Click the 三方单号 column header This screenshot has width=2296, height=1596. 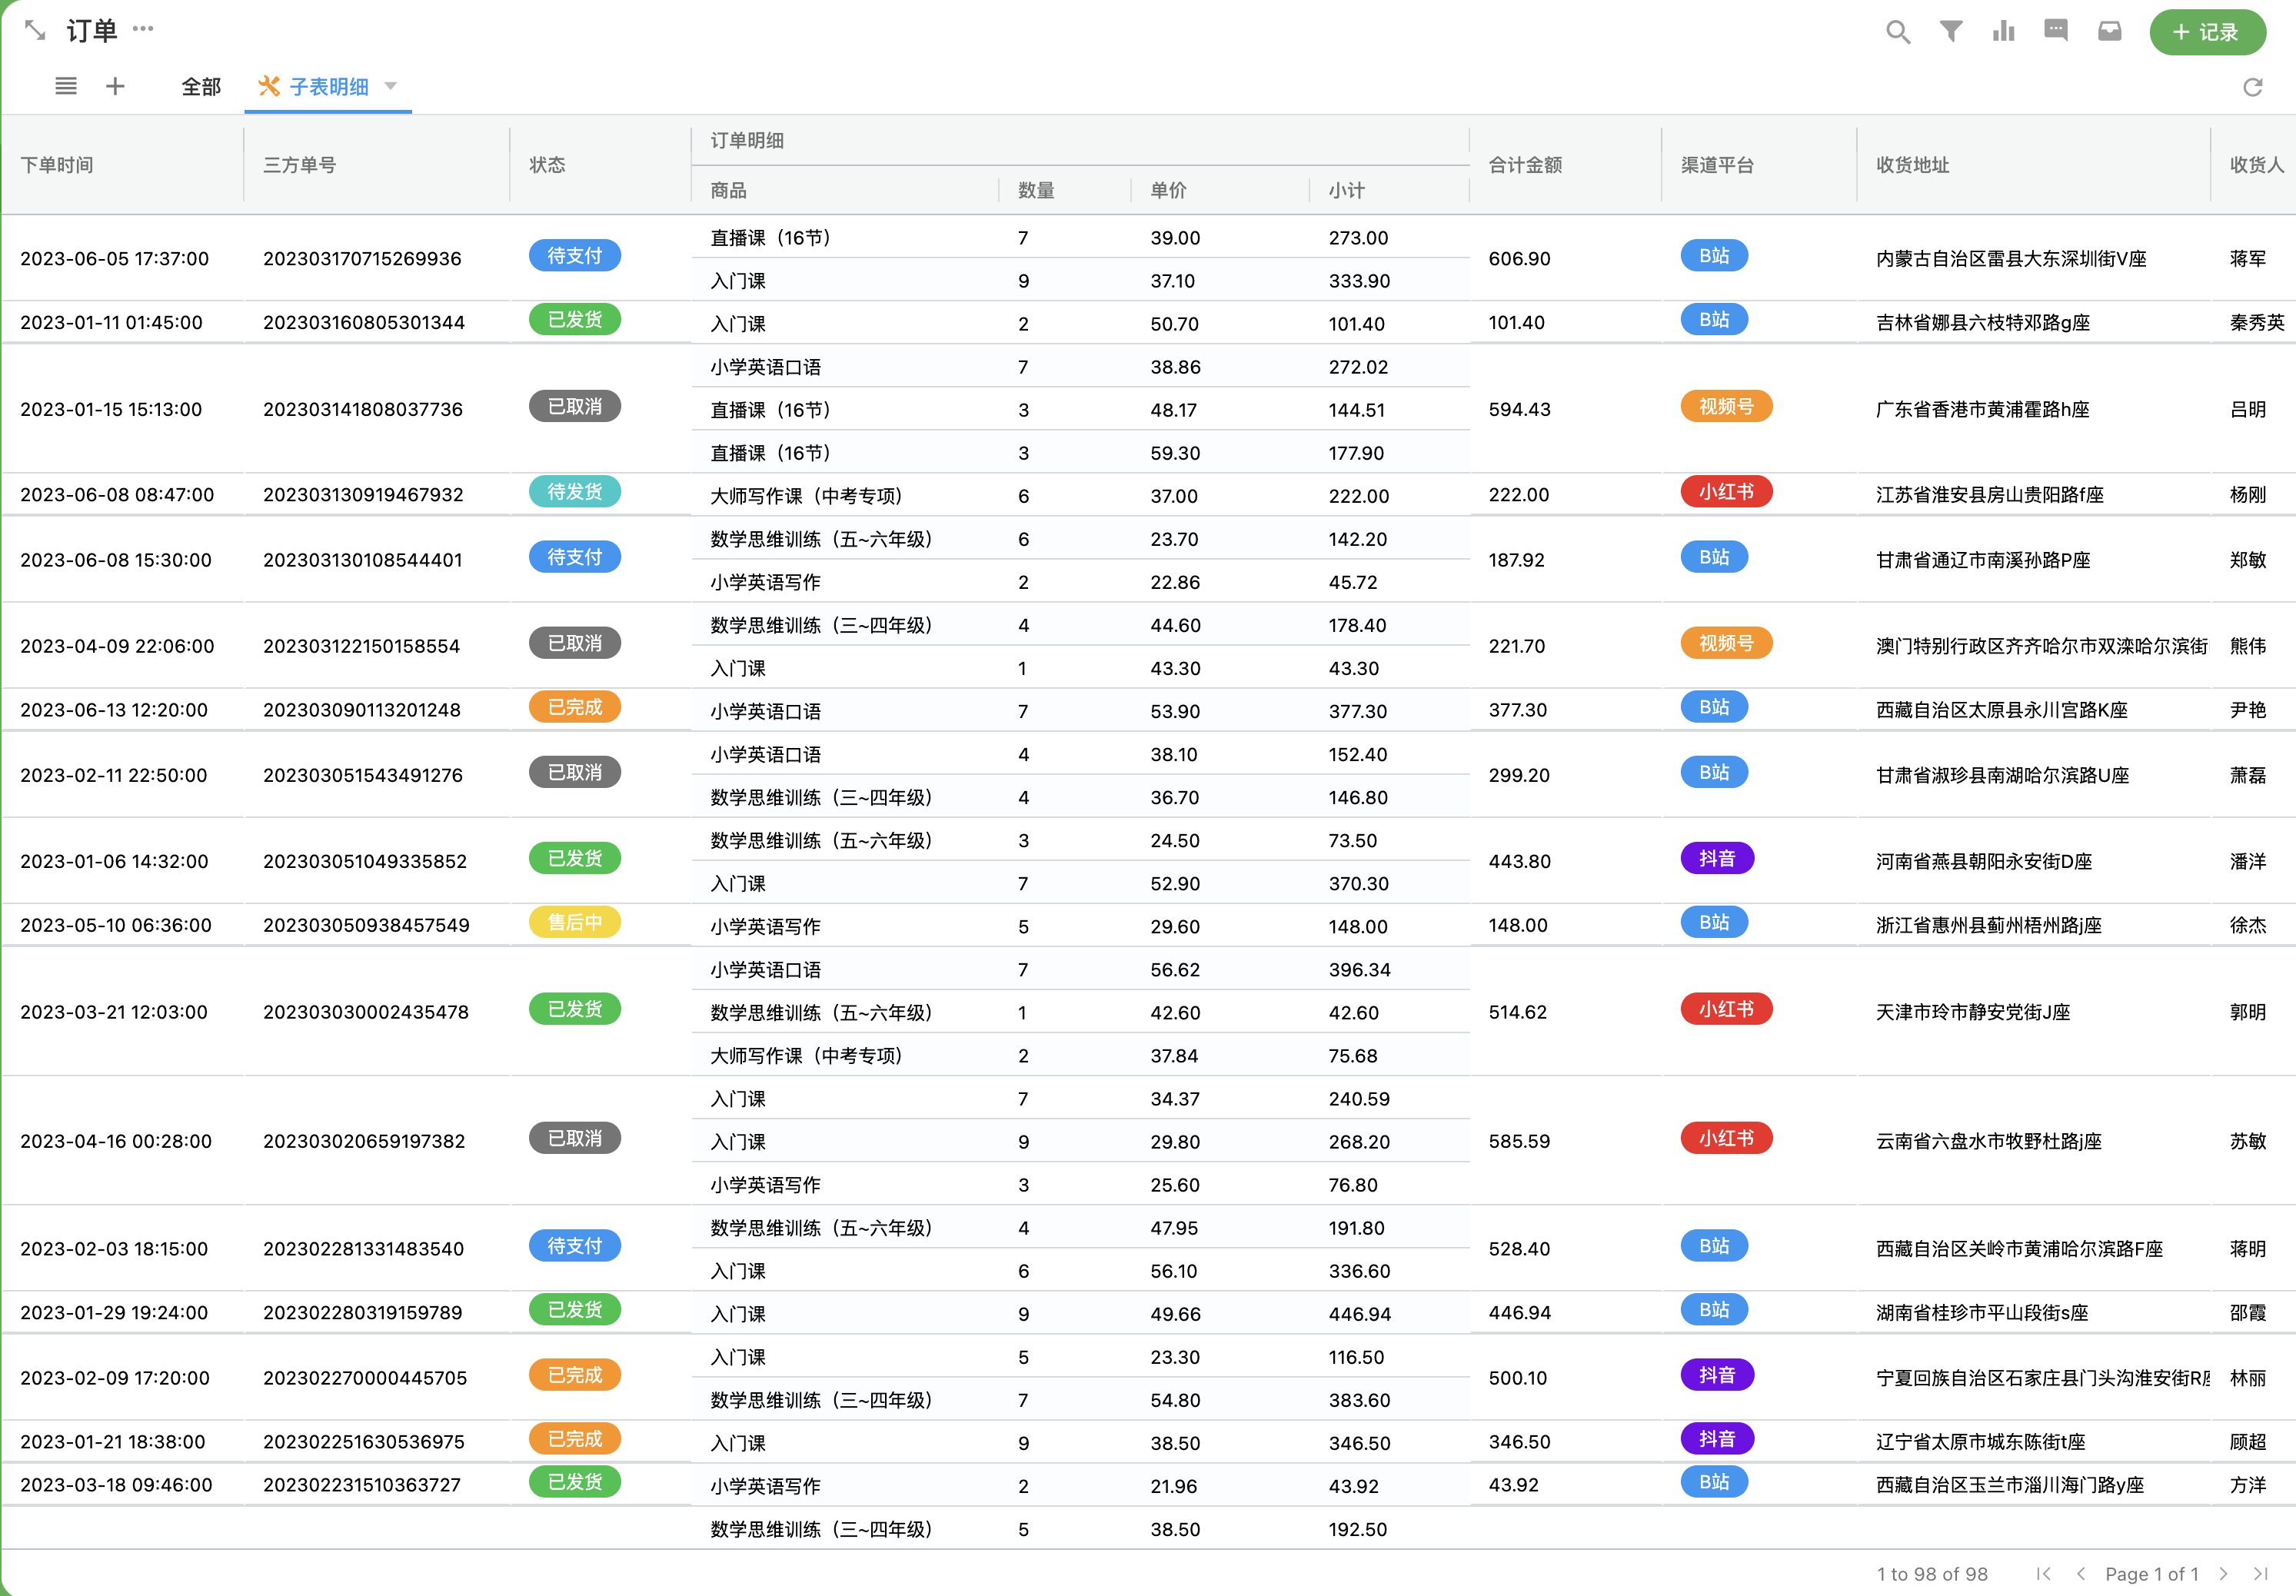pyautogui.click(x=299, y=165)
